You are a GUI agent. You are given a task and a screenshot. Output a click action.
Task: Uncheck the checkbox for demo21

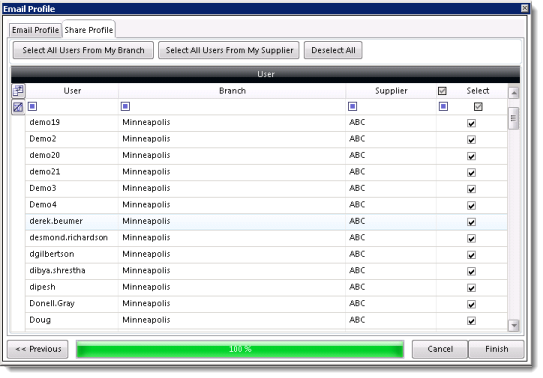pyautogui.click(x=471, y=173)
